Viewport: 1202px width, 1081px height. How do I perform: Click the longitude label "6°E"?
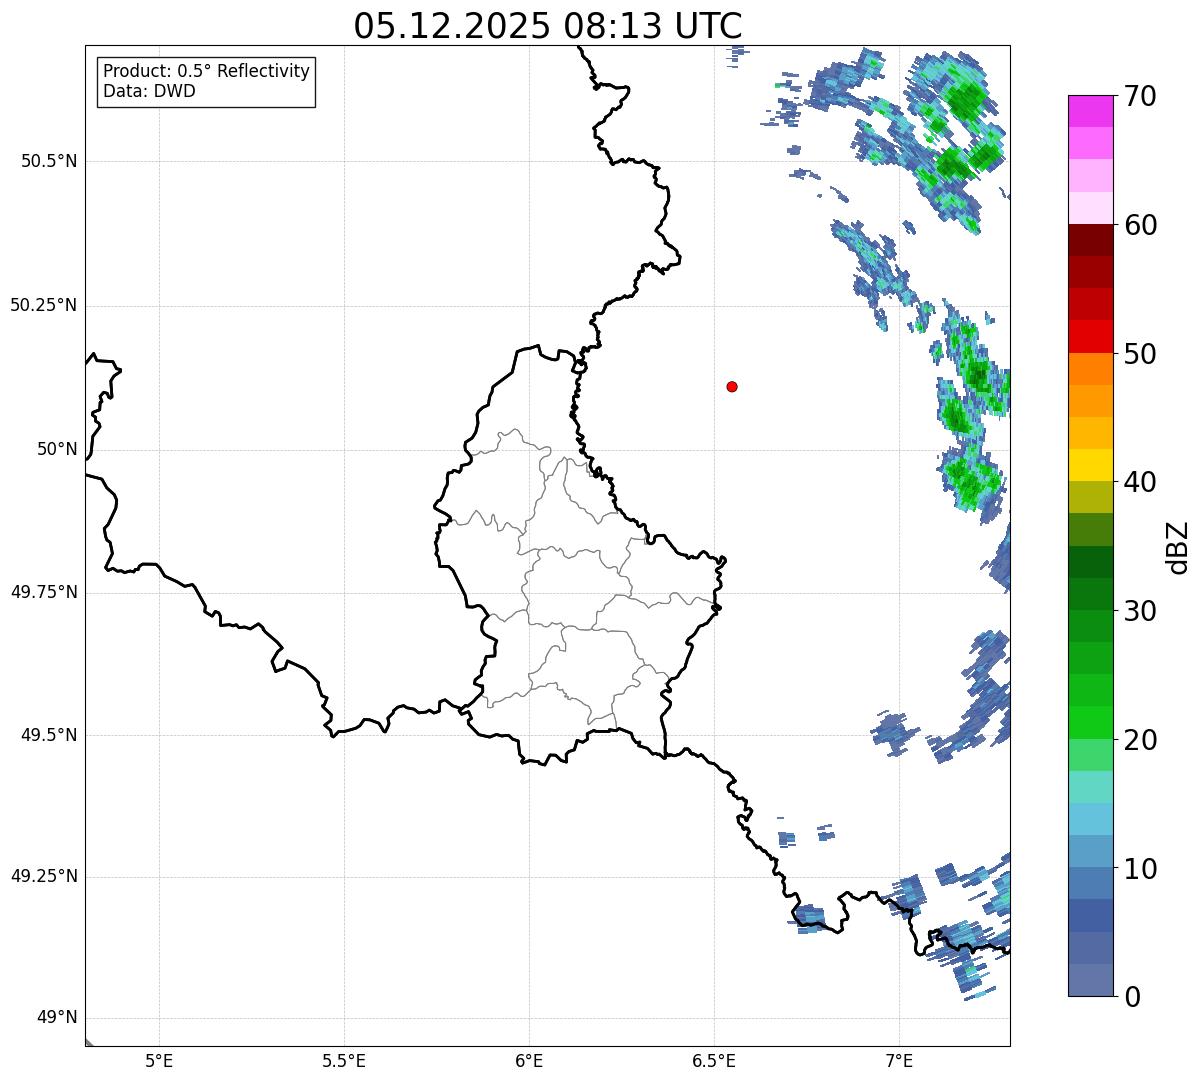529,1060
